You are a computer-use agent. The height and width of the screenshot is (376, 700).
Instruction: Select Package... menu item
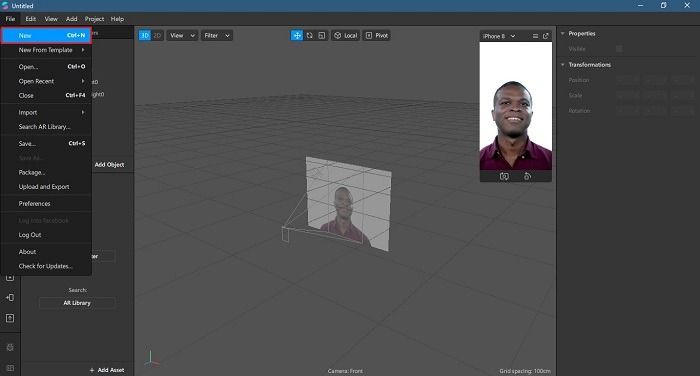[46, 172]
